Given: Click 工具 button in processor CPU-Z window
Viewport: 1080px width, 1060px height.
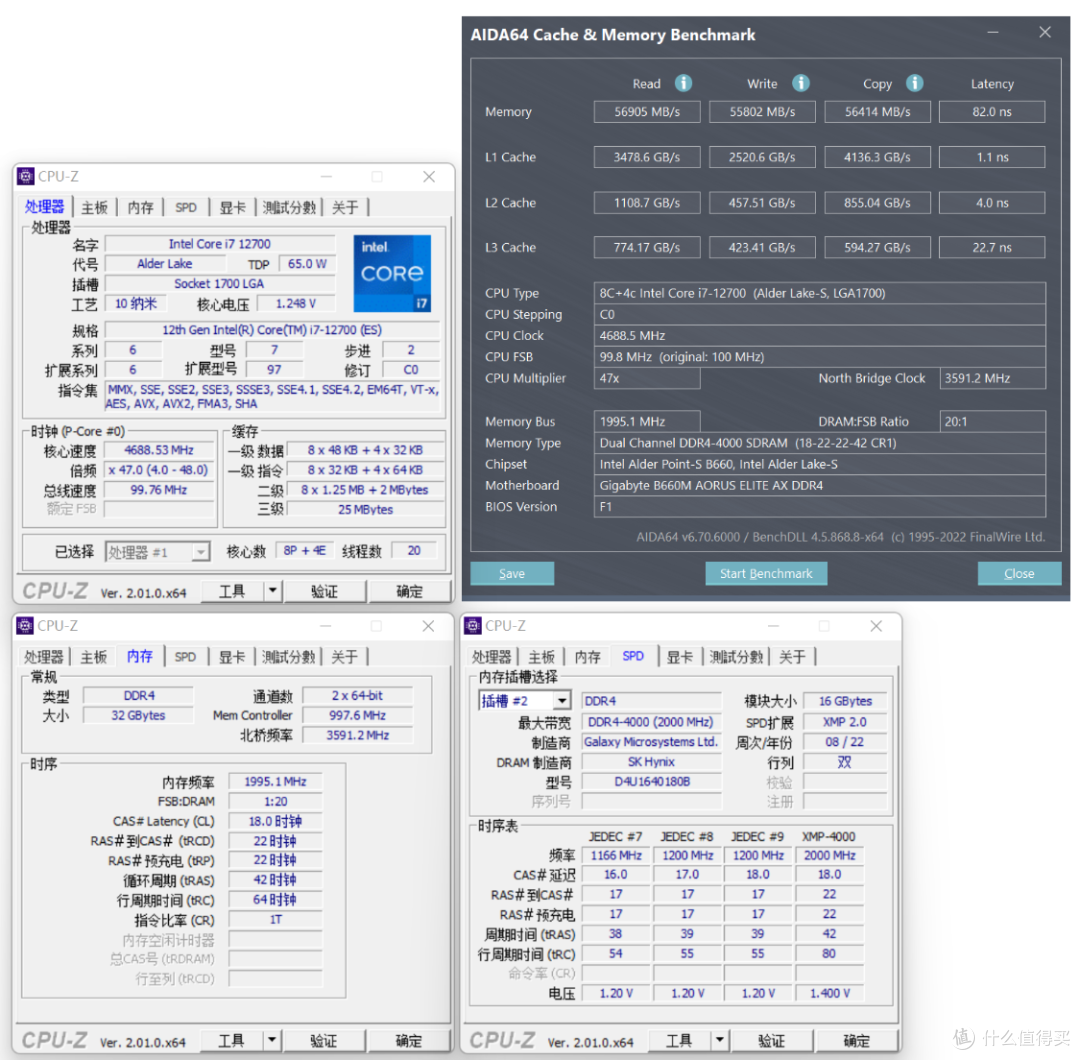Looking at the screenshot, I should coord(232,591).
